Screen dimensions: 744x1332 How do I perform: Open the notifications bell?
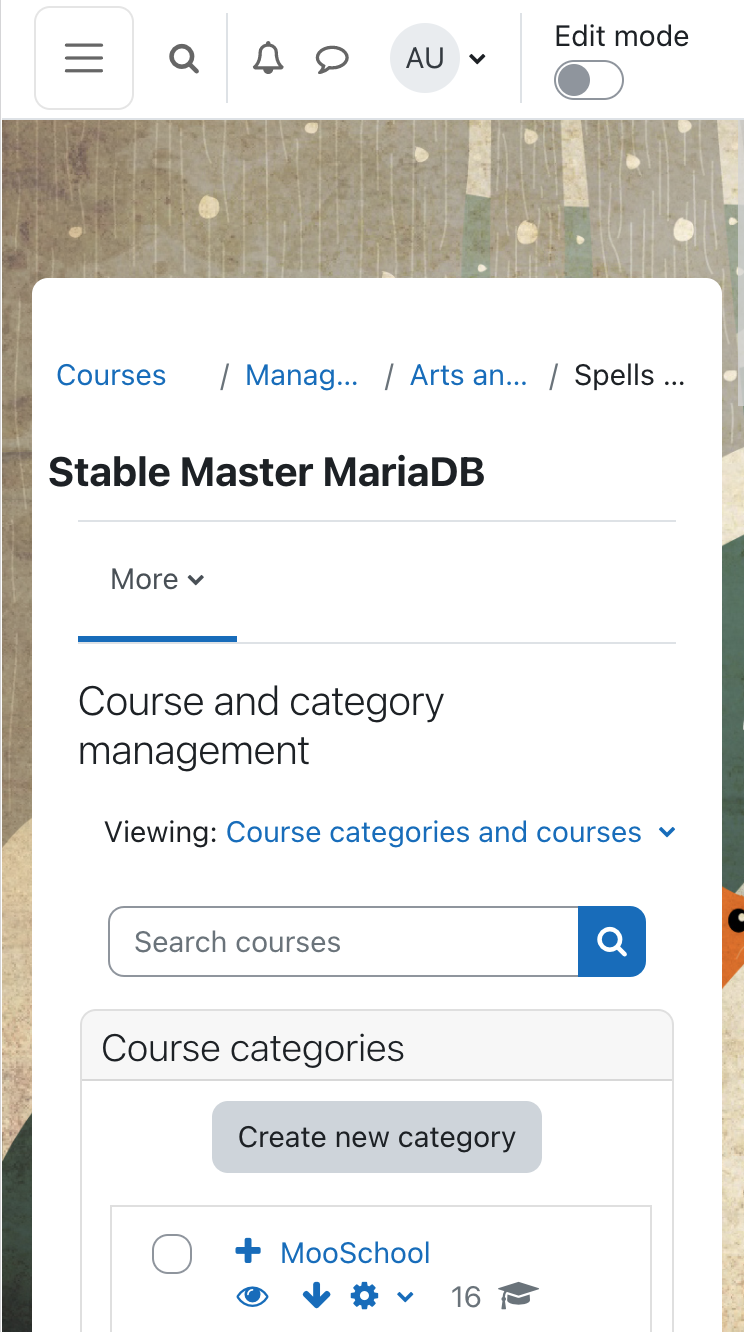pyautogui.click(x=267, y=59)
